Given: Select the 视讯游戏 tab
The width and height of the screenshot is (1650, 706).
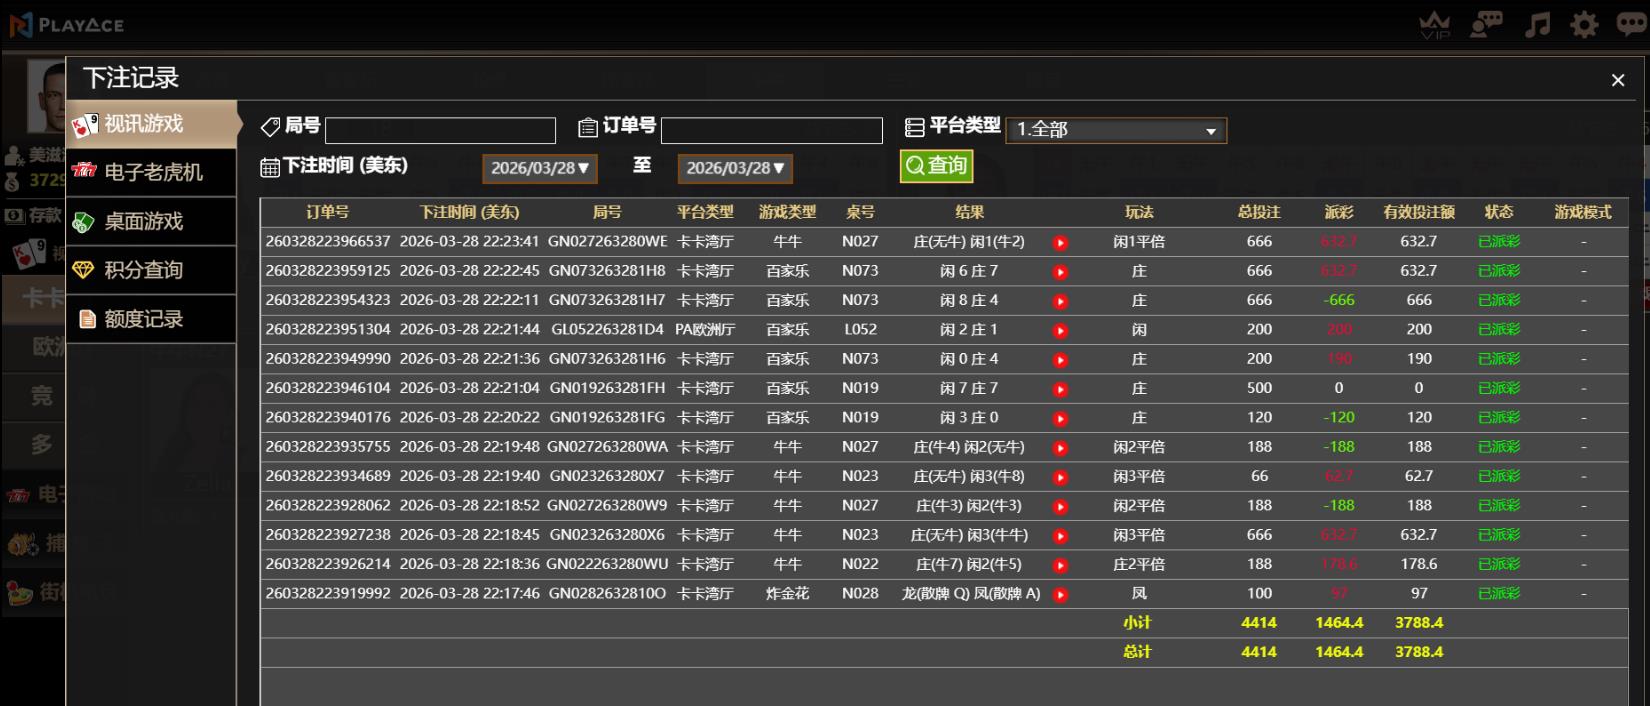Looking at the screenshot, I should coord(152,124).
